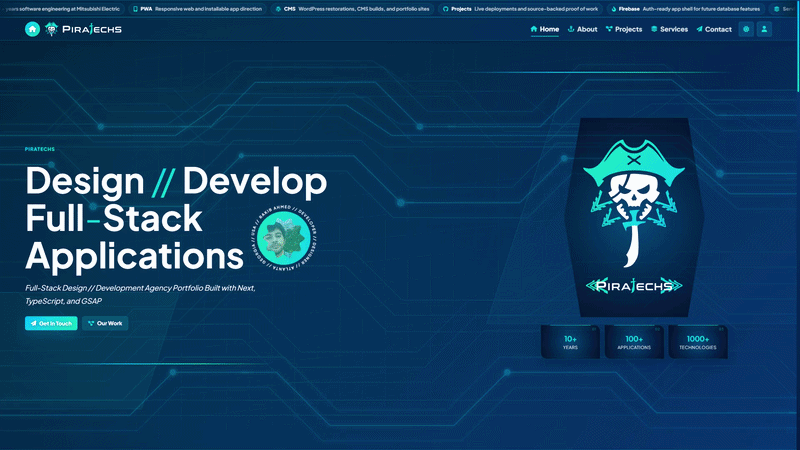The image size is (800, 450).
Task: Select the 10+ Years stat card
Action: 570,342
